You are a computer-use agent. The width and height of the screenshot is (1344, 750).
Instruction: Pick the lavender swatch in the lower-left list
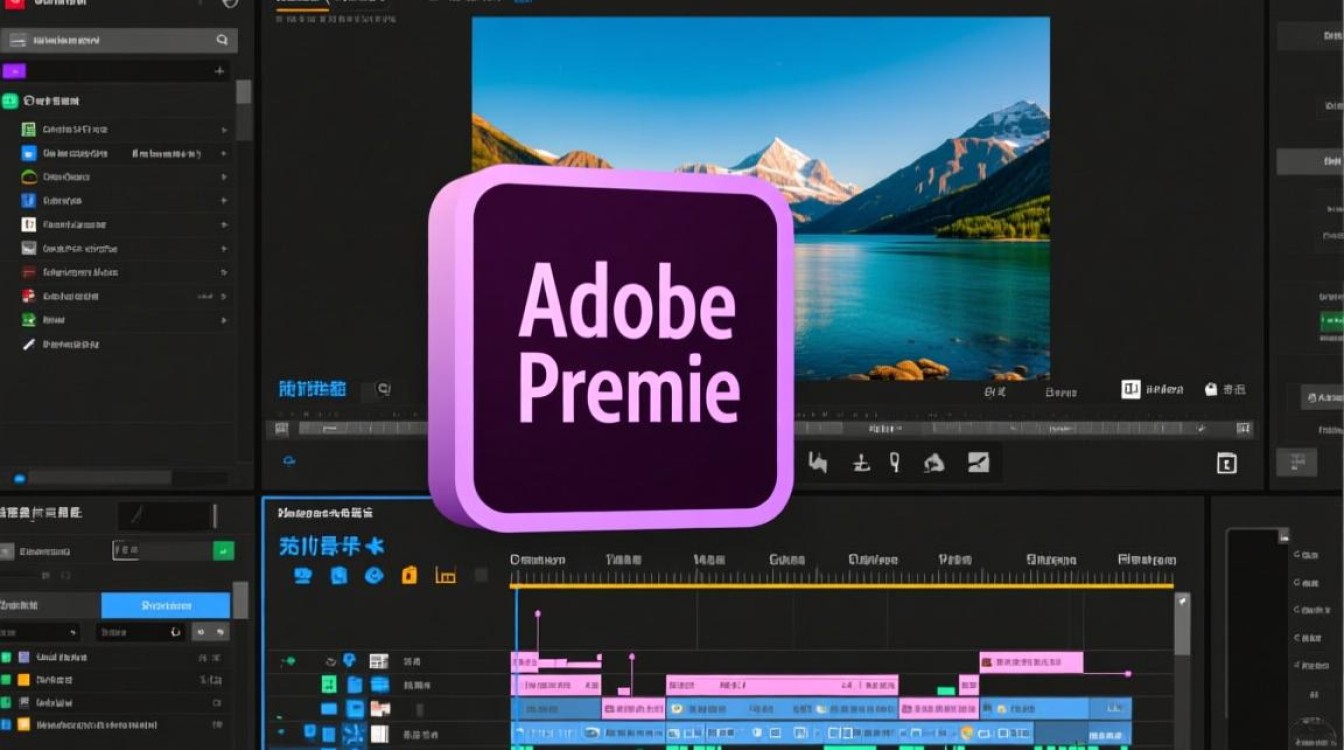23,657
